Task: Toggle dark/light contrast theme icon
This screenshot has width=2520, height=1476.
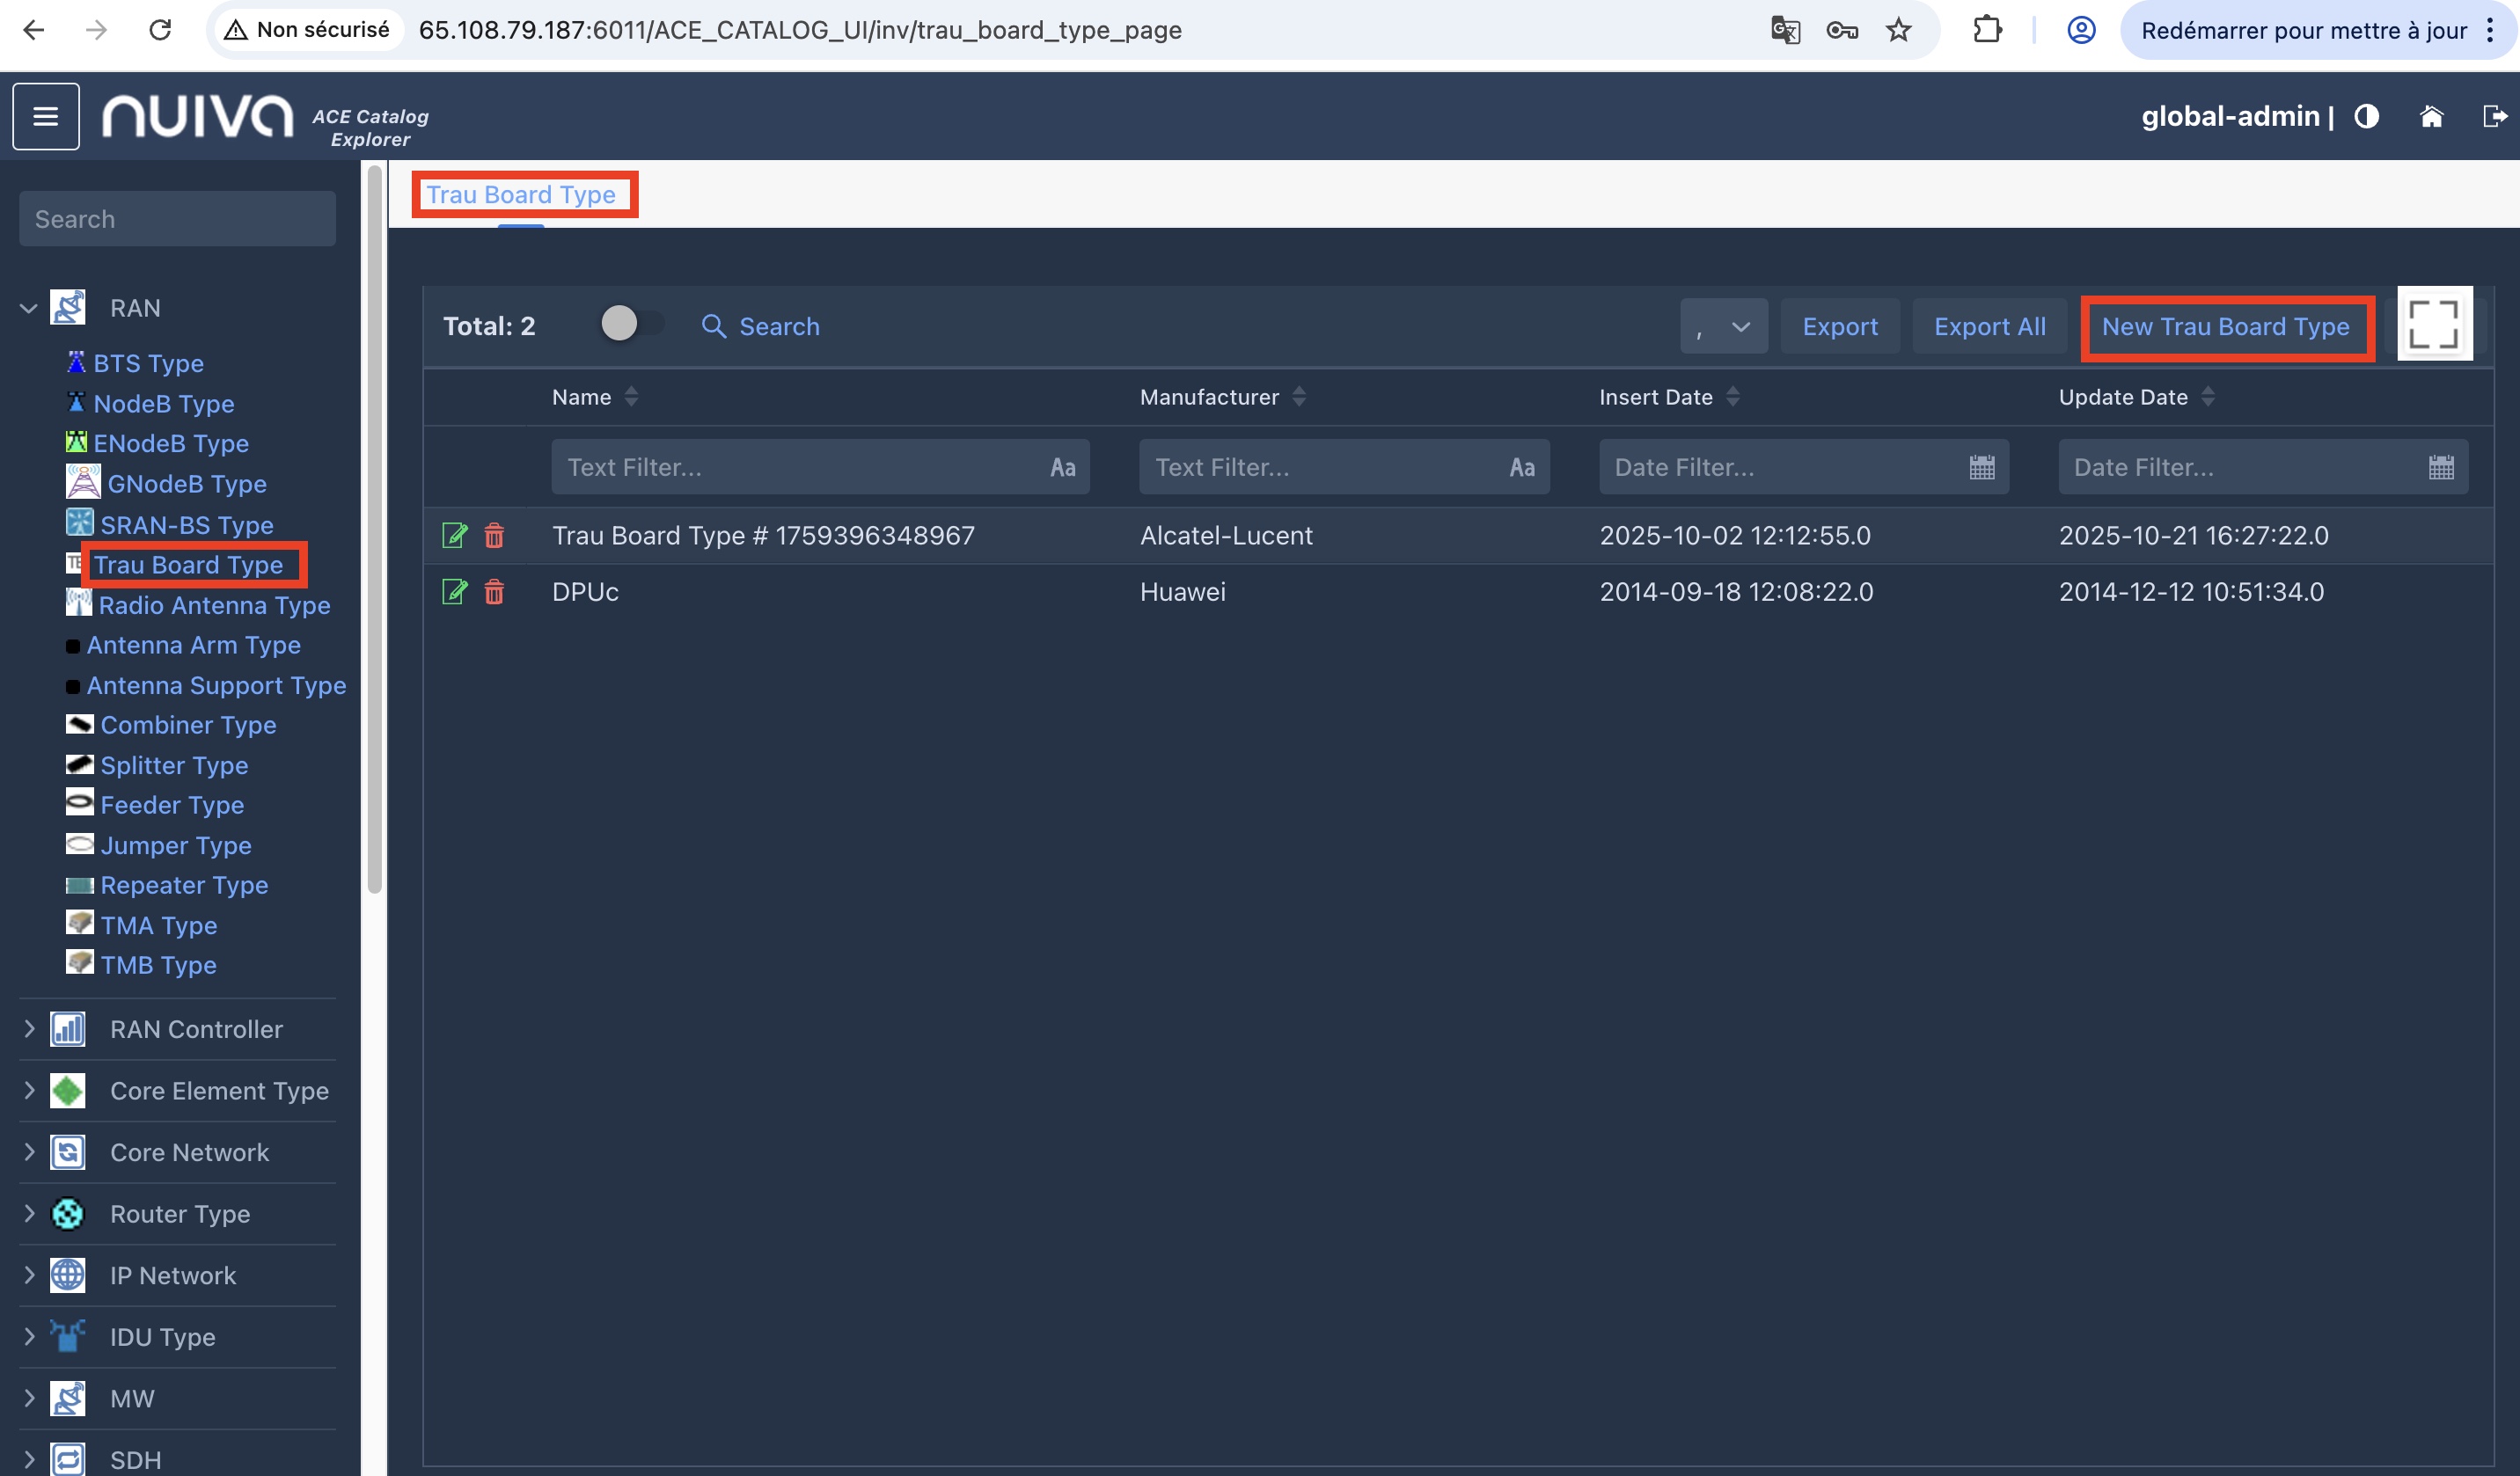Action: (x=2366, y=116)
